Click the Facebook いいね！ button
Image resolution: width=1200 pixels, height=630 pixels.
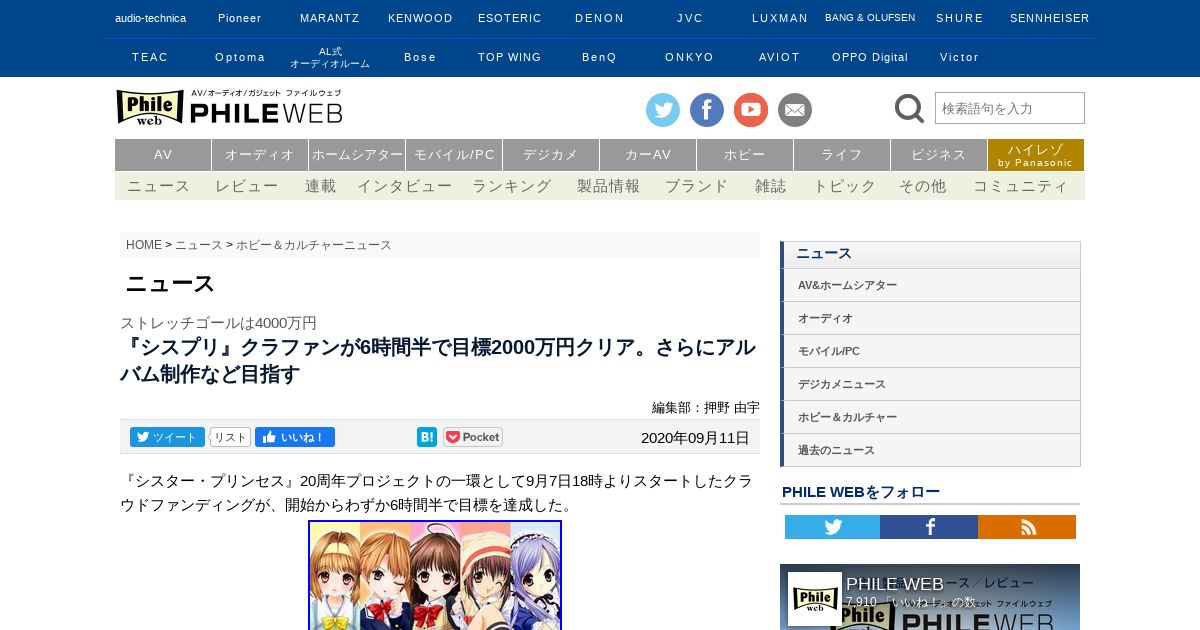point(295,437)
